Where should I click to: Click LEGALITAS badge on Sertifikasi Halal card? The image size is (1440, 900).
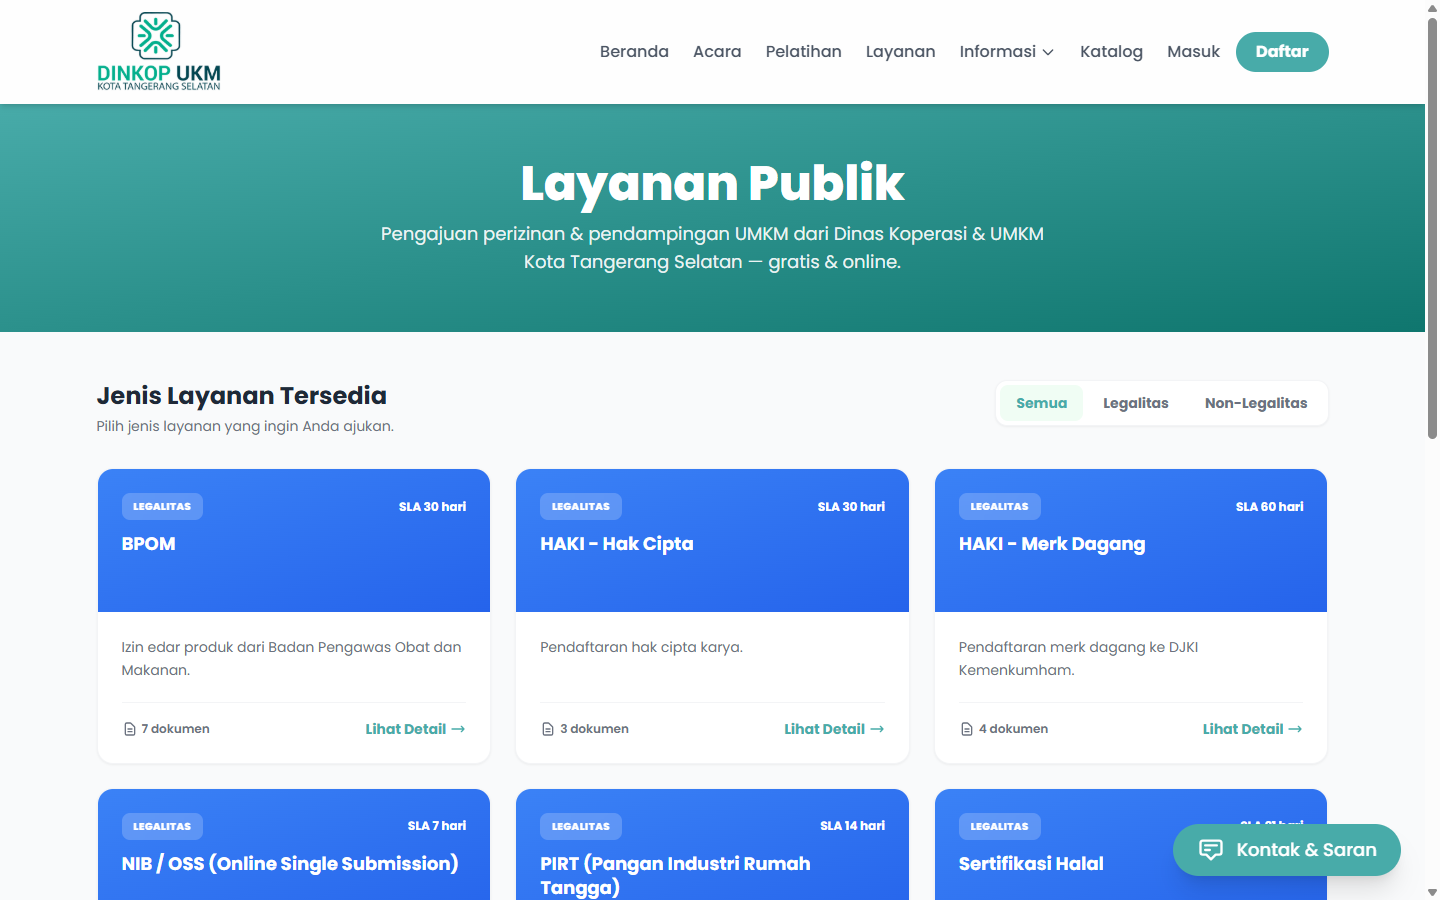point(999,826)
